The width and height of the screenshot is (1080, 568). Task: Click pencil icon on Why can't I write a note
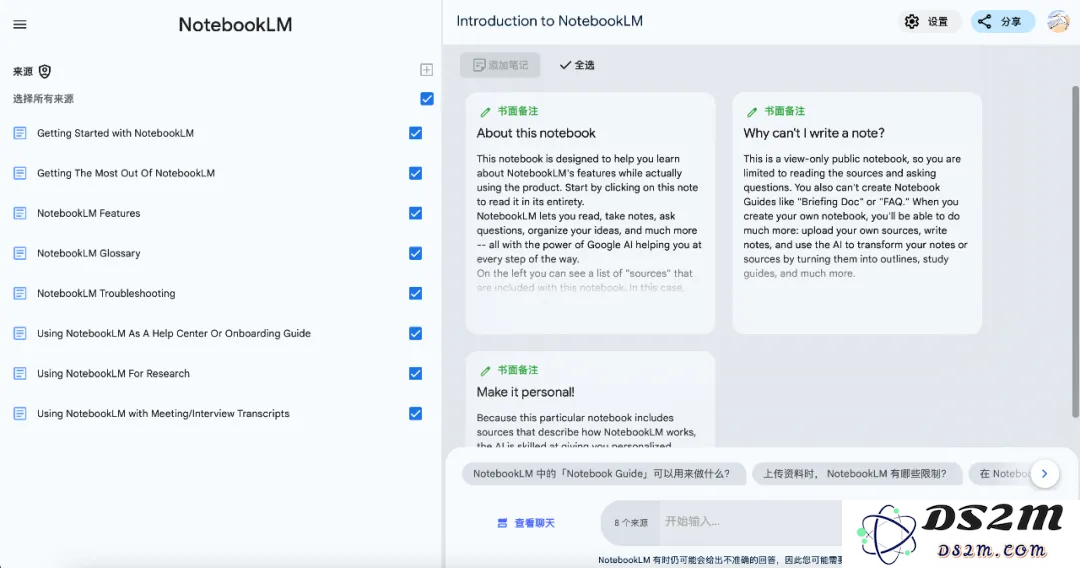pos(752,112)
